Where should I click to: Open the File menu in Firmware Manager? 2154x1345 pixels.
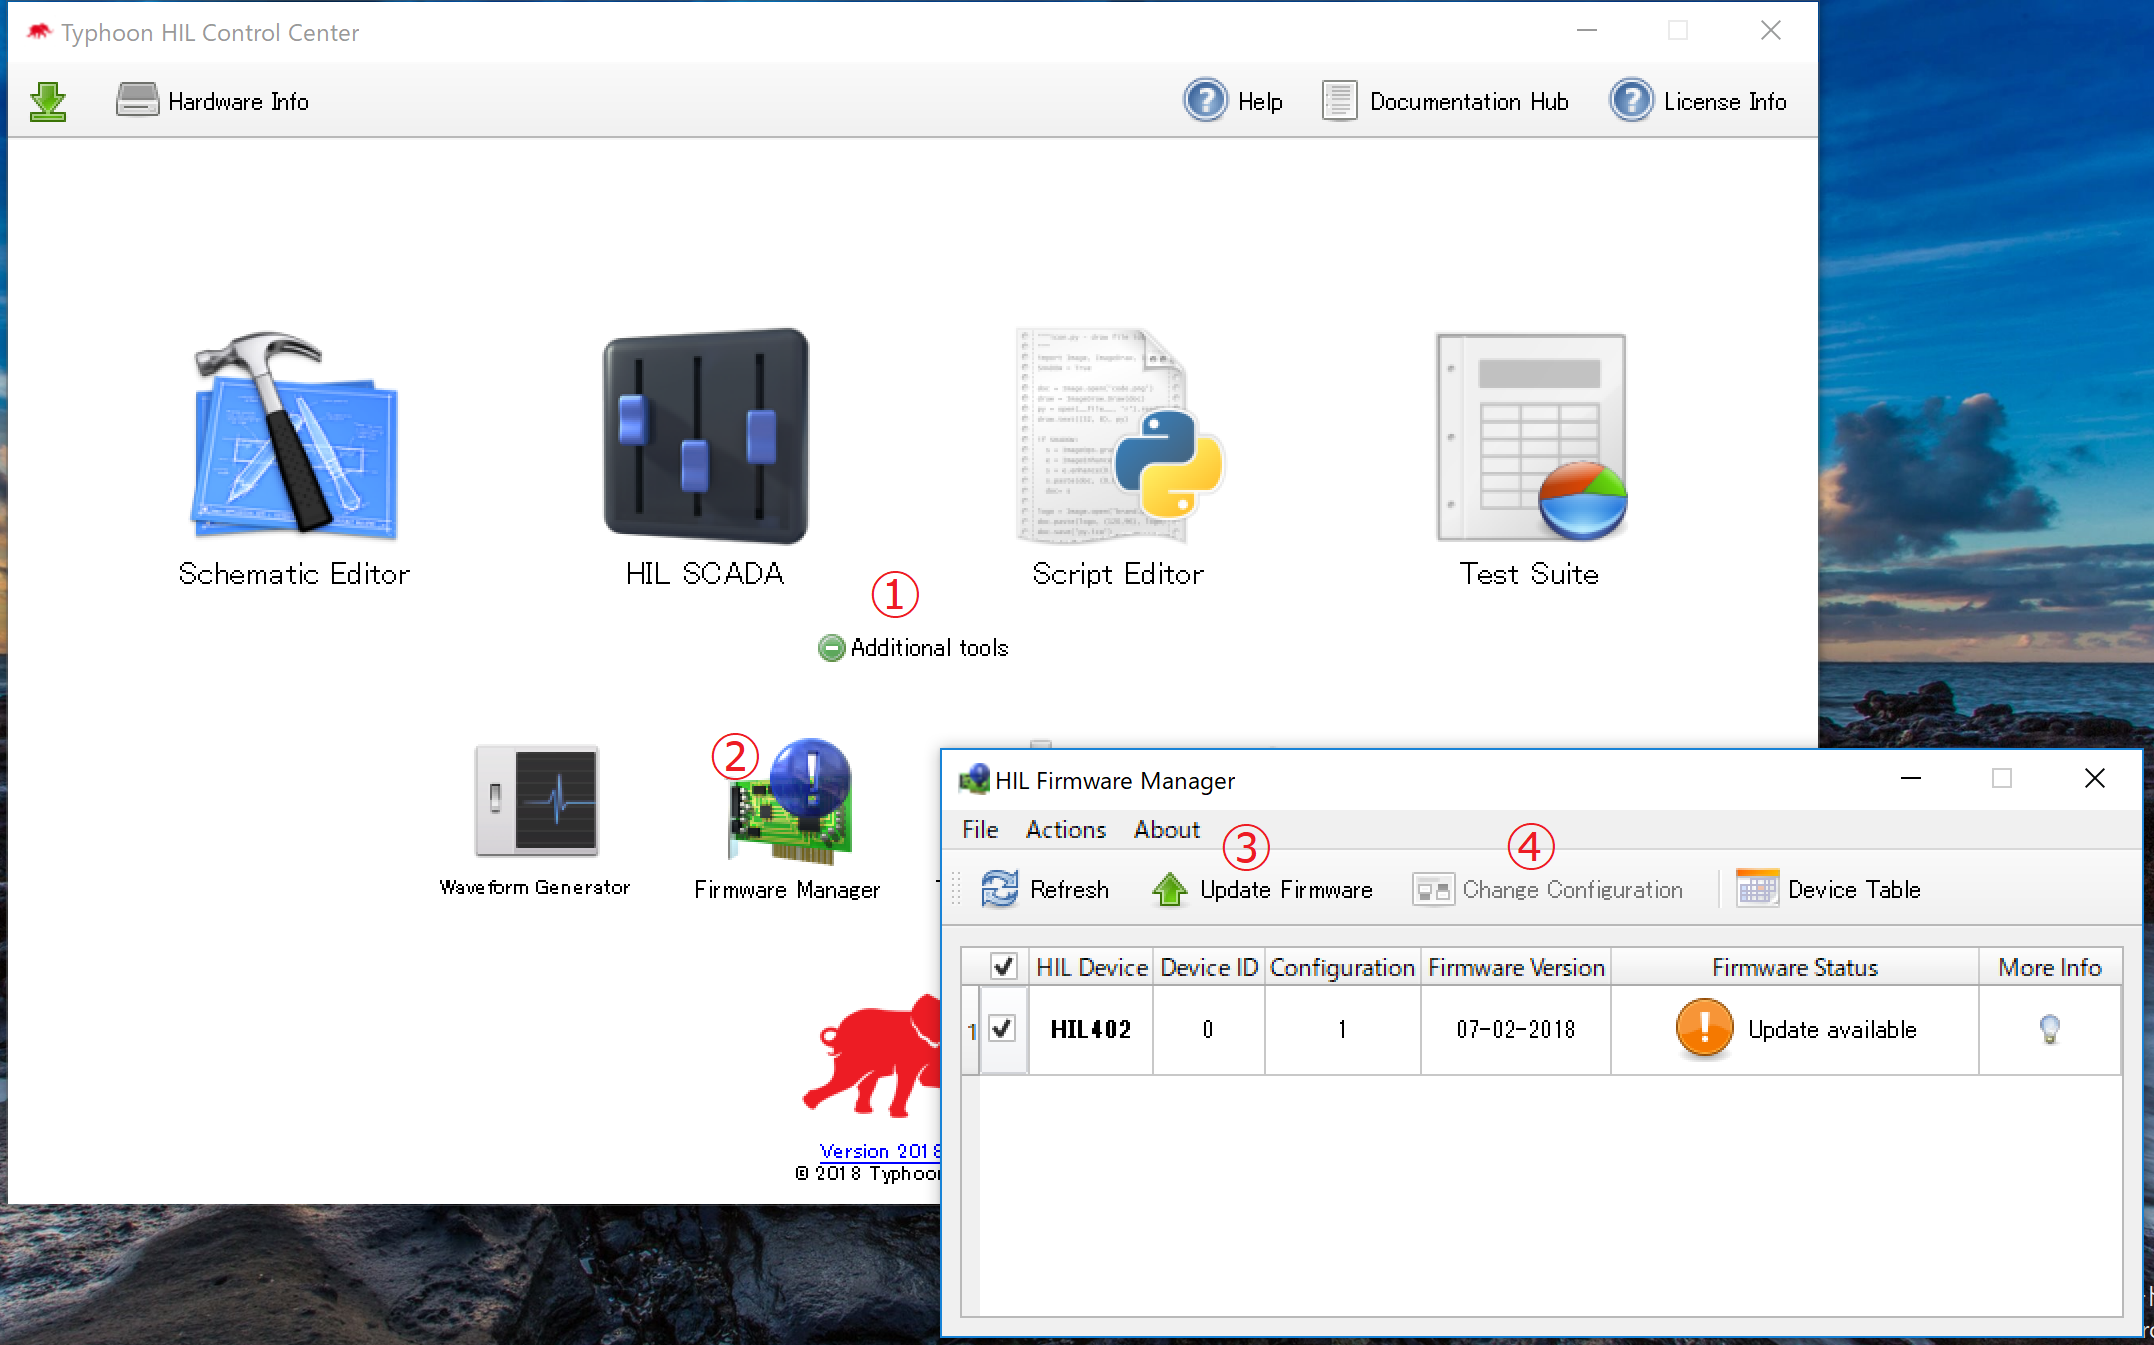(x=980, y=830)
